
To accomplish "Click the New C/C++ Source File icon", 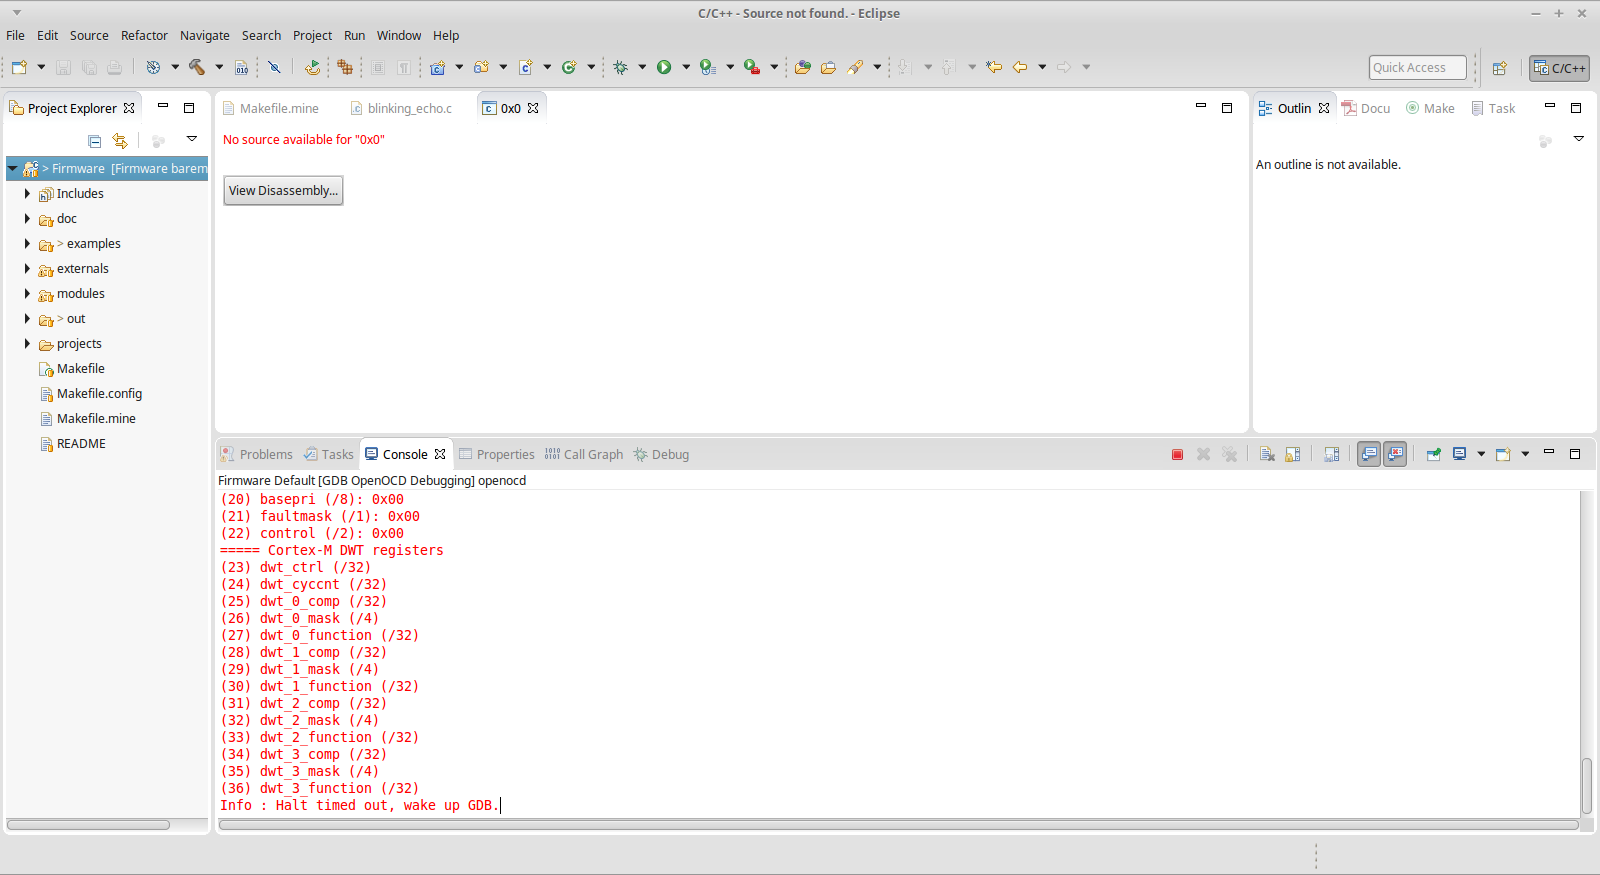I will click(525, 67).
